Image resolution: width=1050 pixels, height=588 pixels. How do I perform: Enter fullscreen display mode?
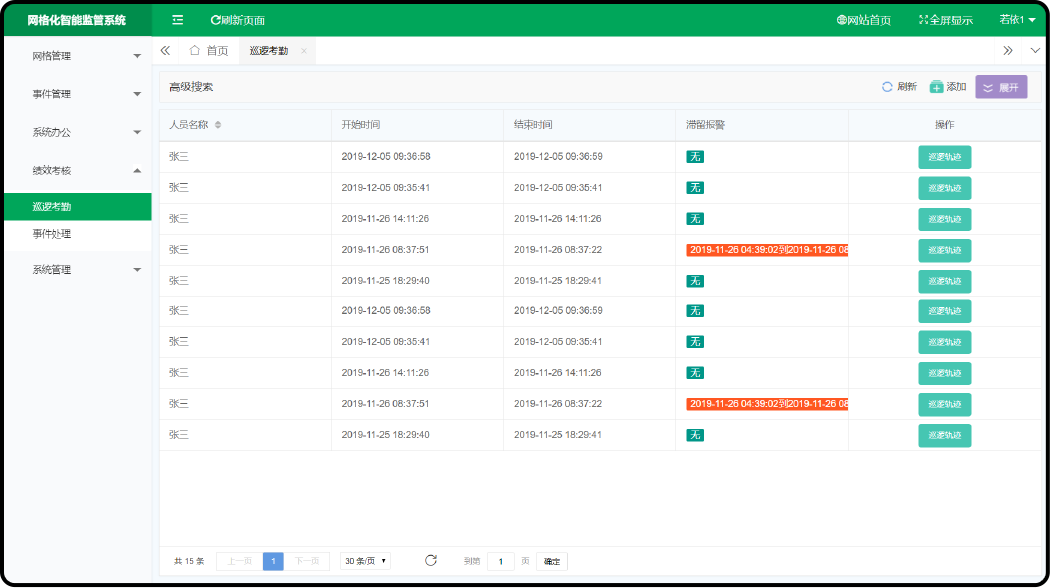click(945, 20)
